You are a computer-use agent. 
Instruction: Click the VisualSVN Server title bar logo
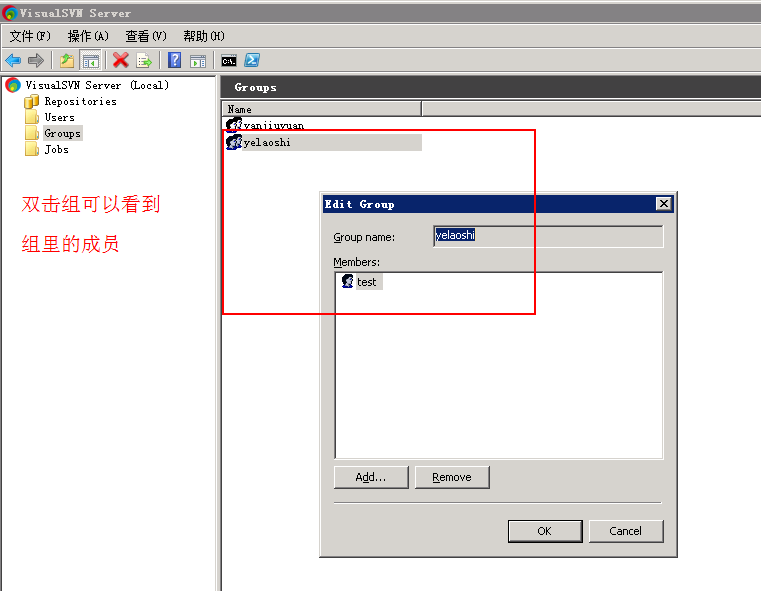pyautogui.click(x=10, y=13)
